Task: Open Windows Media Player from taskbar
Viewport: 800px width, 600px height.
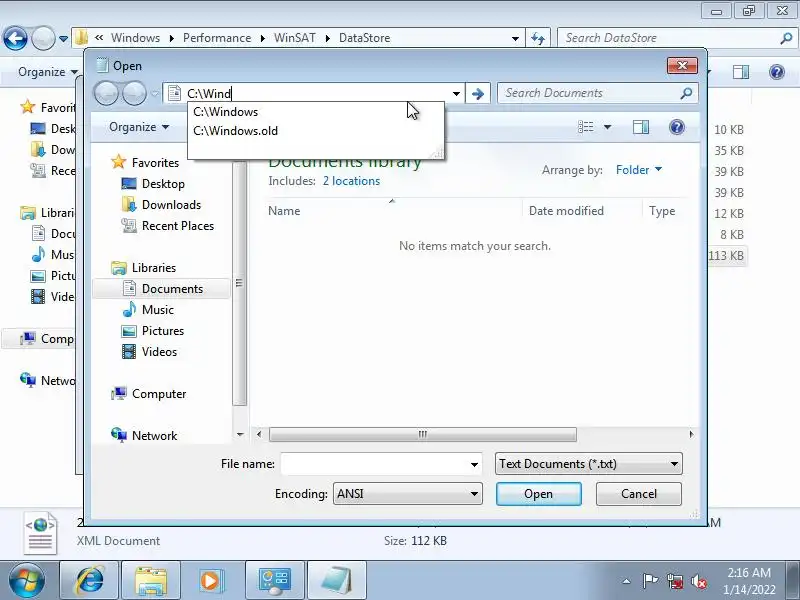Action: click(211, 581)
